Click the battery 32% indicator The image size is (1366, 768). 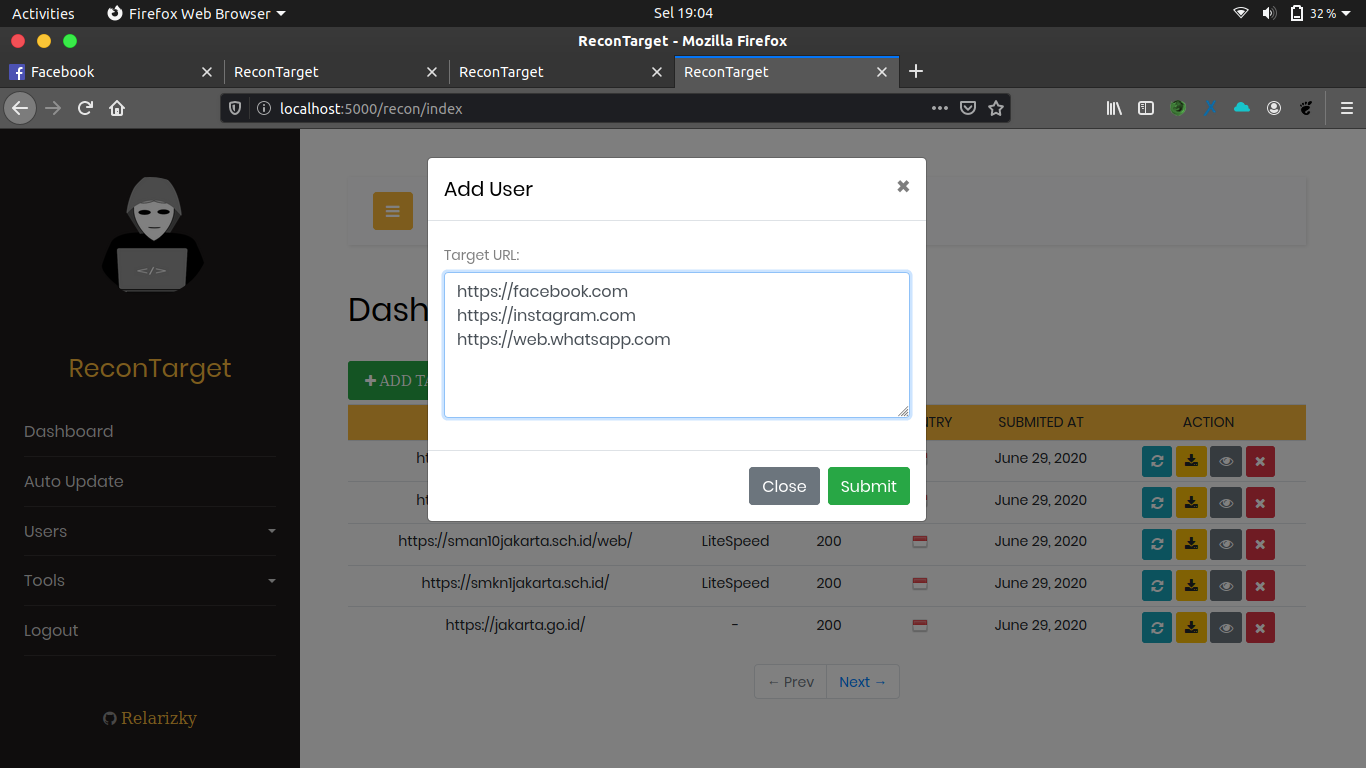(x=1312, y=13)
